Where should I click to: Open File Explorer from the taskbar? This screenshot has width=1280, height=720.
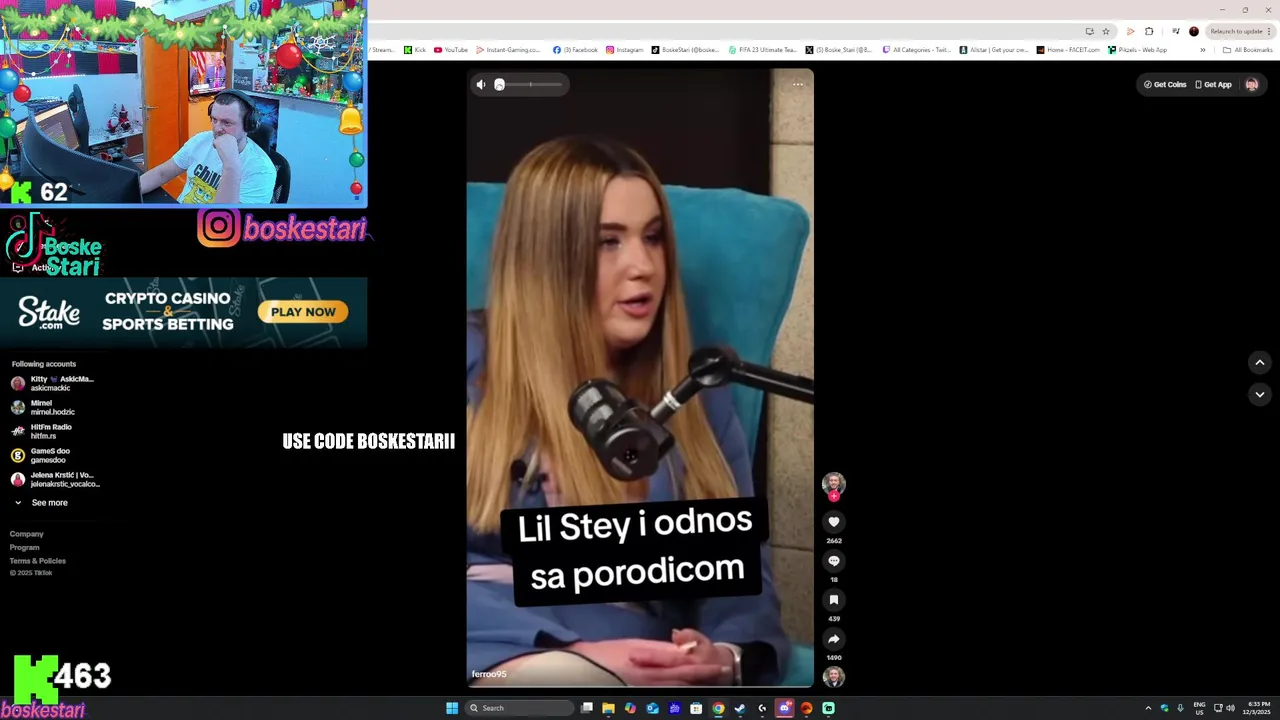[x=608, y=708]
